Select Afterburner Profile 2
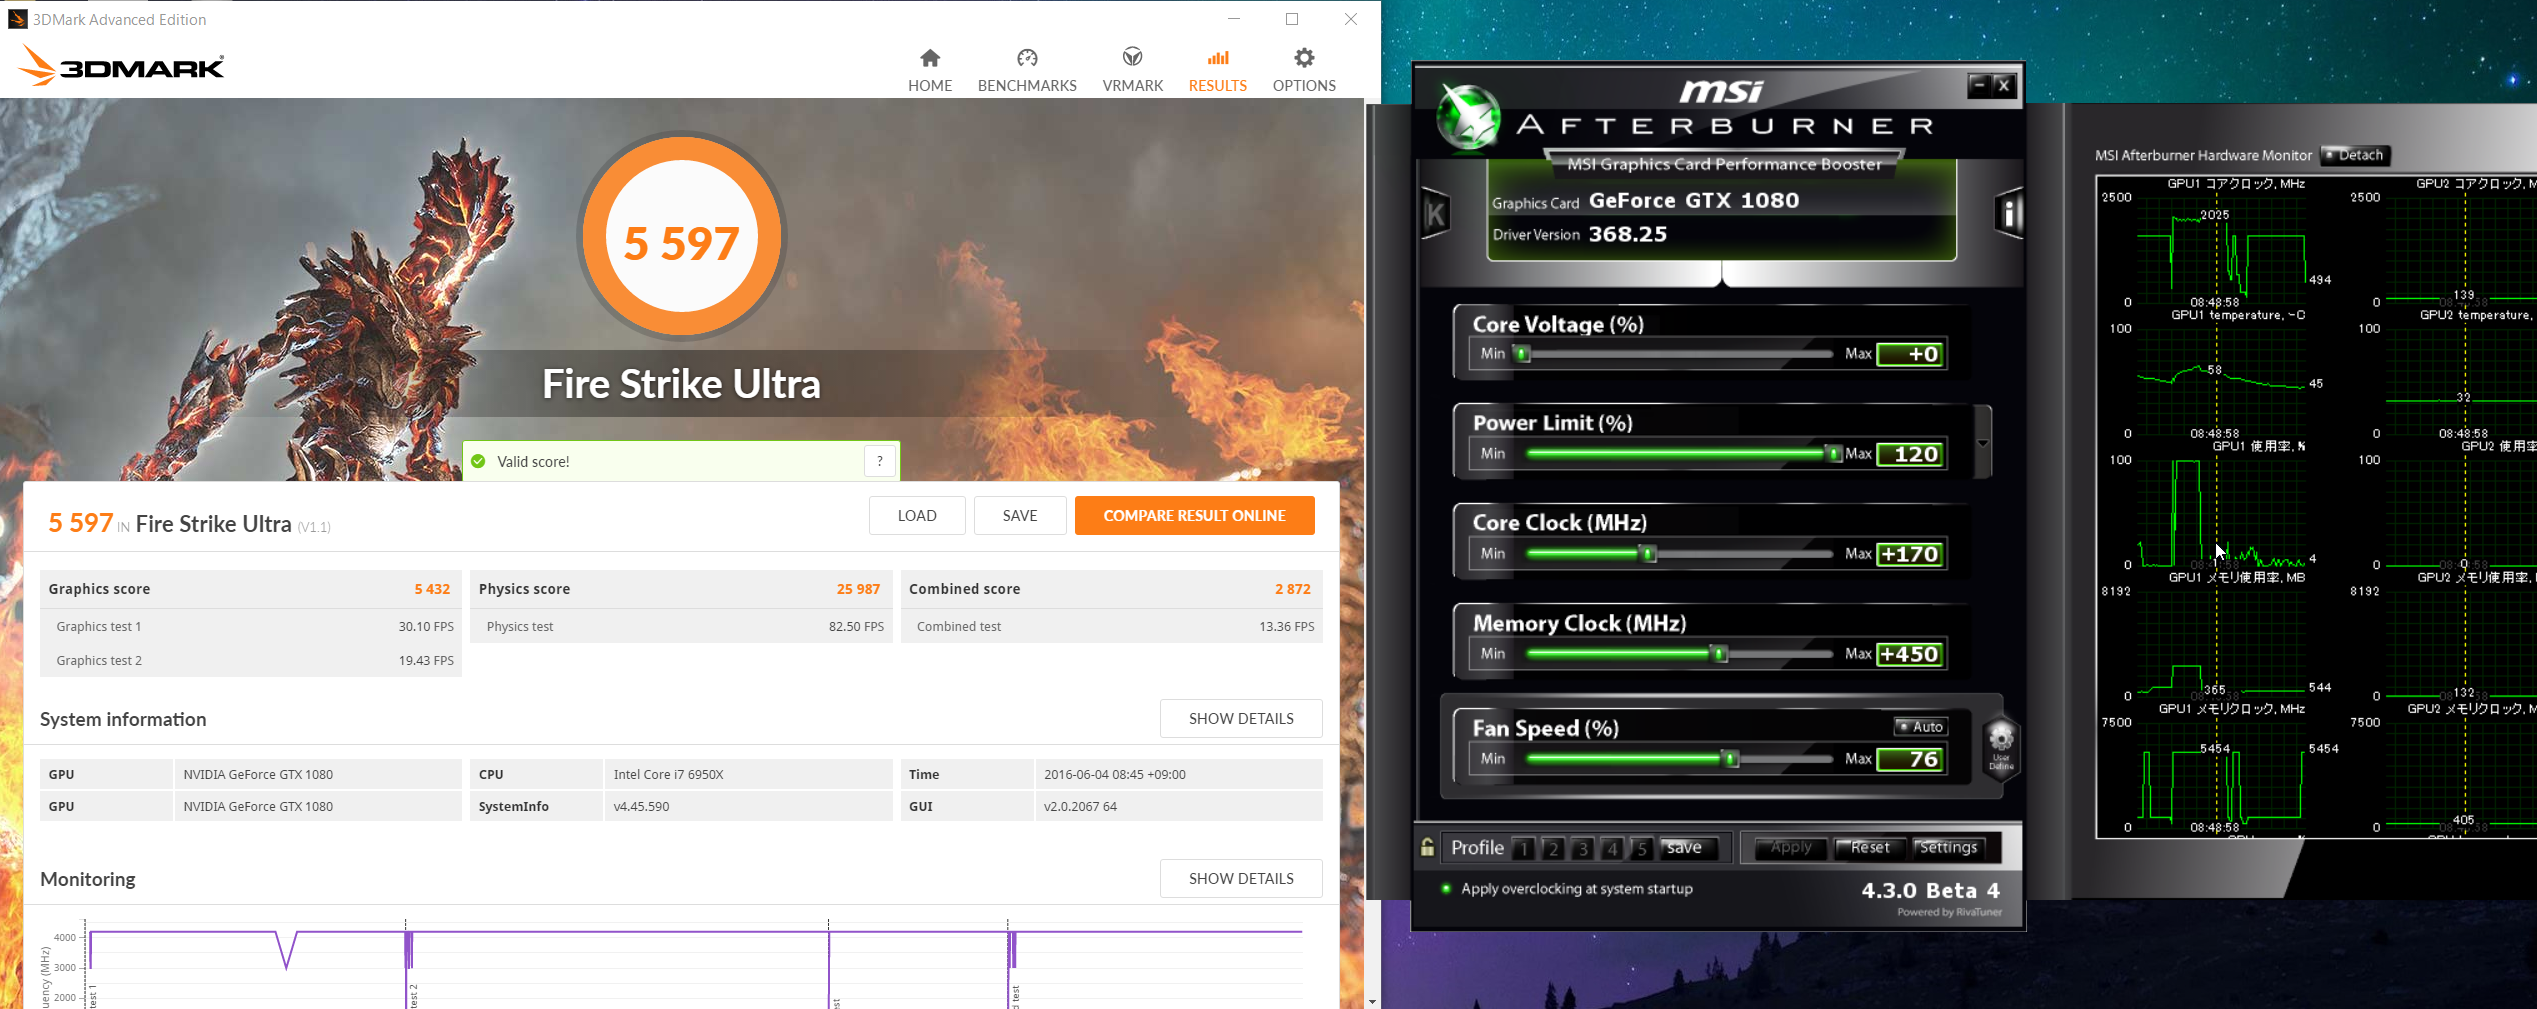Screen dimensions: 2537x1009 tap(1553, 848)
